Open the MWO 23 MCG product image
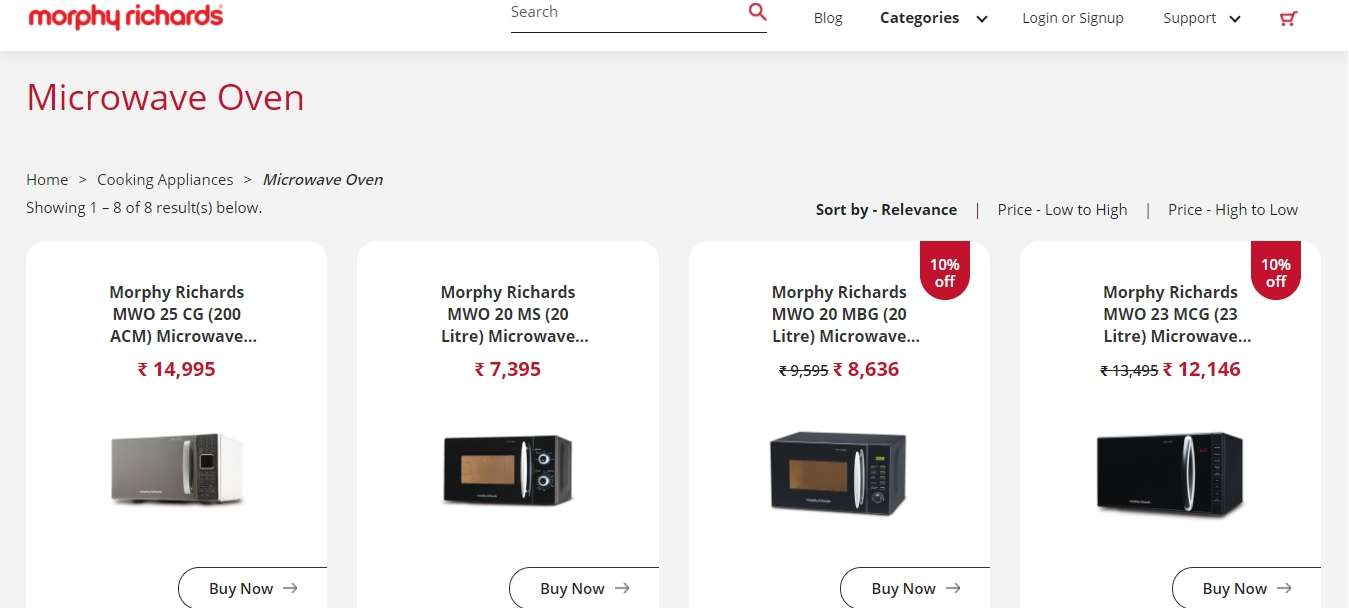The height and width of the screenshot is (608, 1349). click(x=1169, y=474)
